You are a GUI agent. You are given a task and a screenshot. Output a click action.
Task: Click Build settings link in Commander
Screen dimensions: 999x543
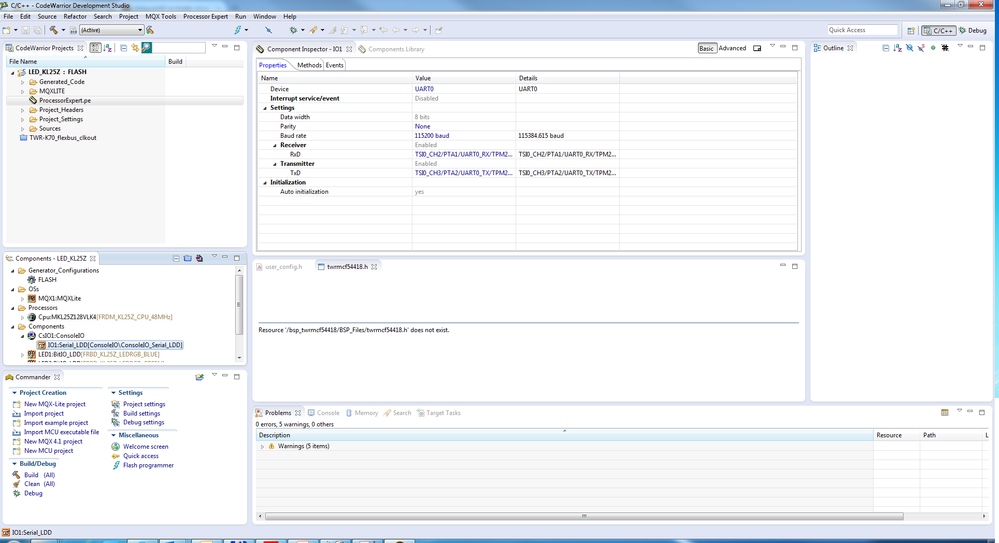coord(141,413)
